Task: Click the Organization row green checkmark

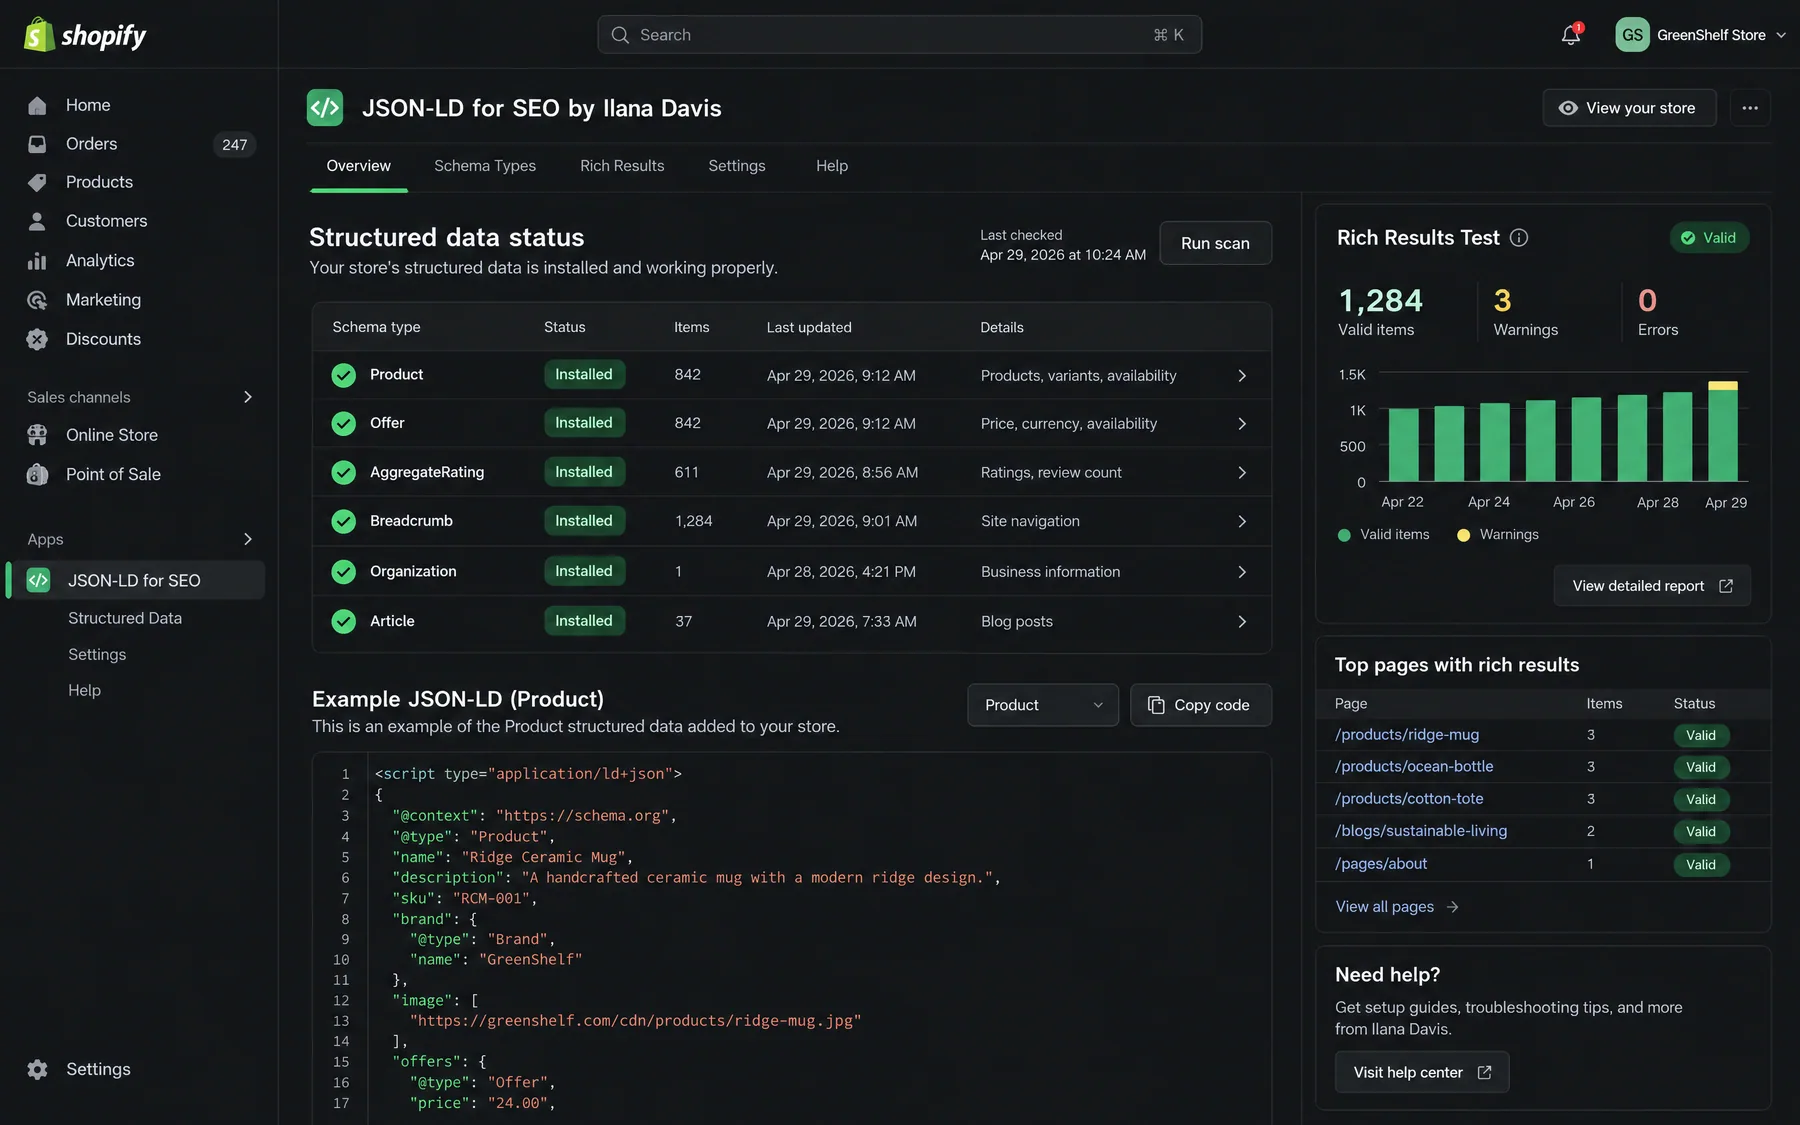Action: 344,571
